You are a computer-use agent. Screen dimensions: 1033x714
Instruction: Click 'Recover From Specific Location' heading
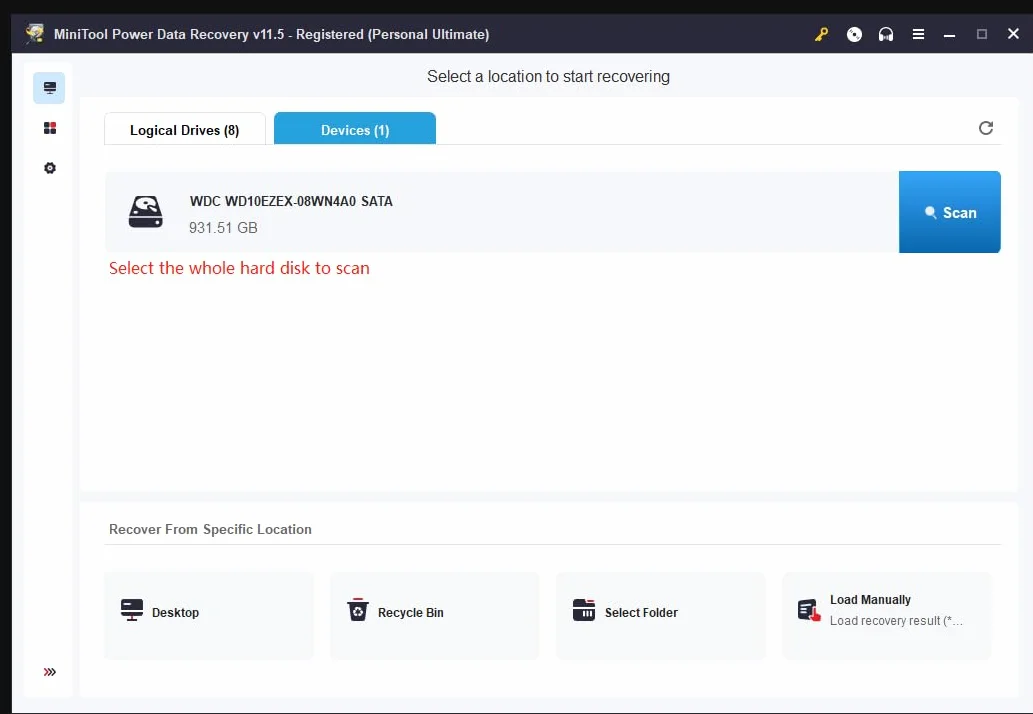pyautogui.click(x=210, y=529)
